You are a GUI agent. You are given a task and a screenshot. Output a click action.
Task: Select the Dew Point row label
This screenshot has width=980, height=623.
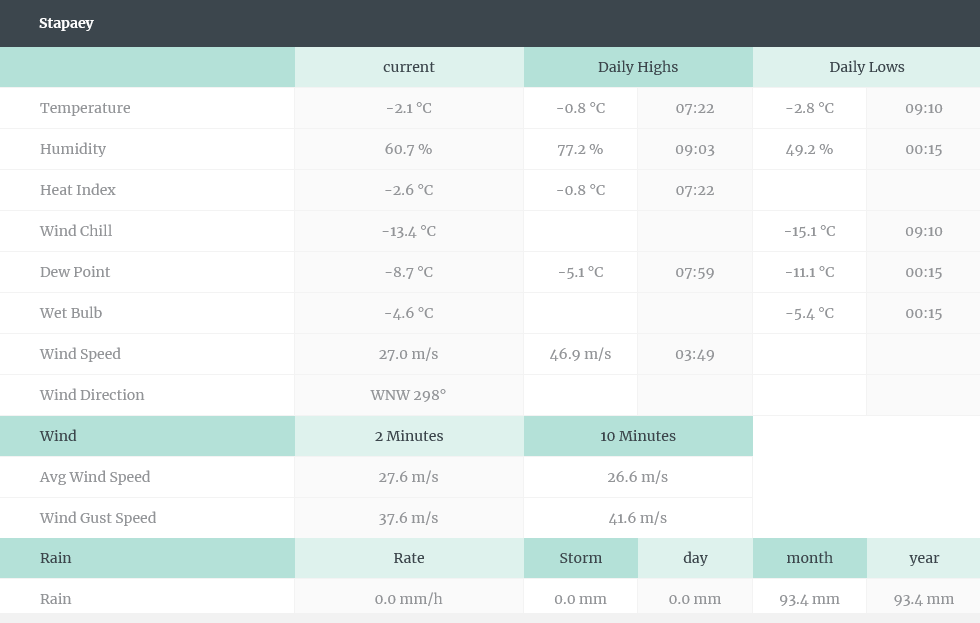[75, 272]
